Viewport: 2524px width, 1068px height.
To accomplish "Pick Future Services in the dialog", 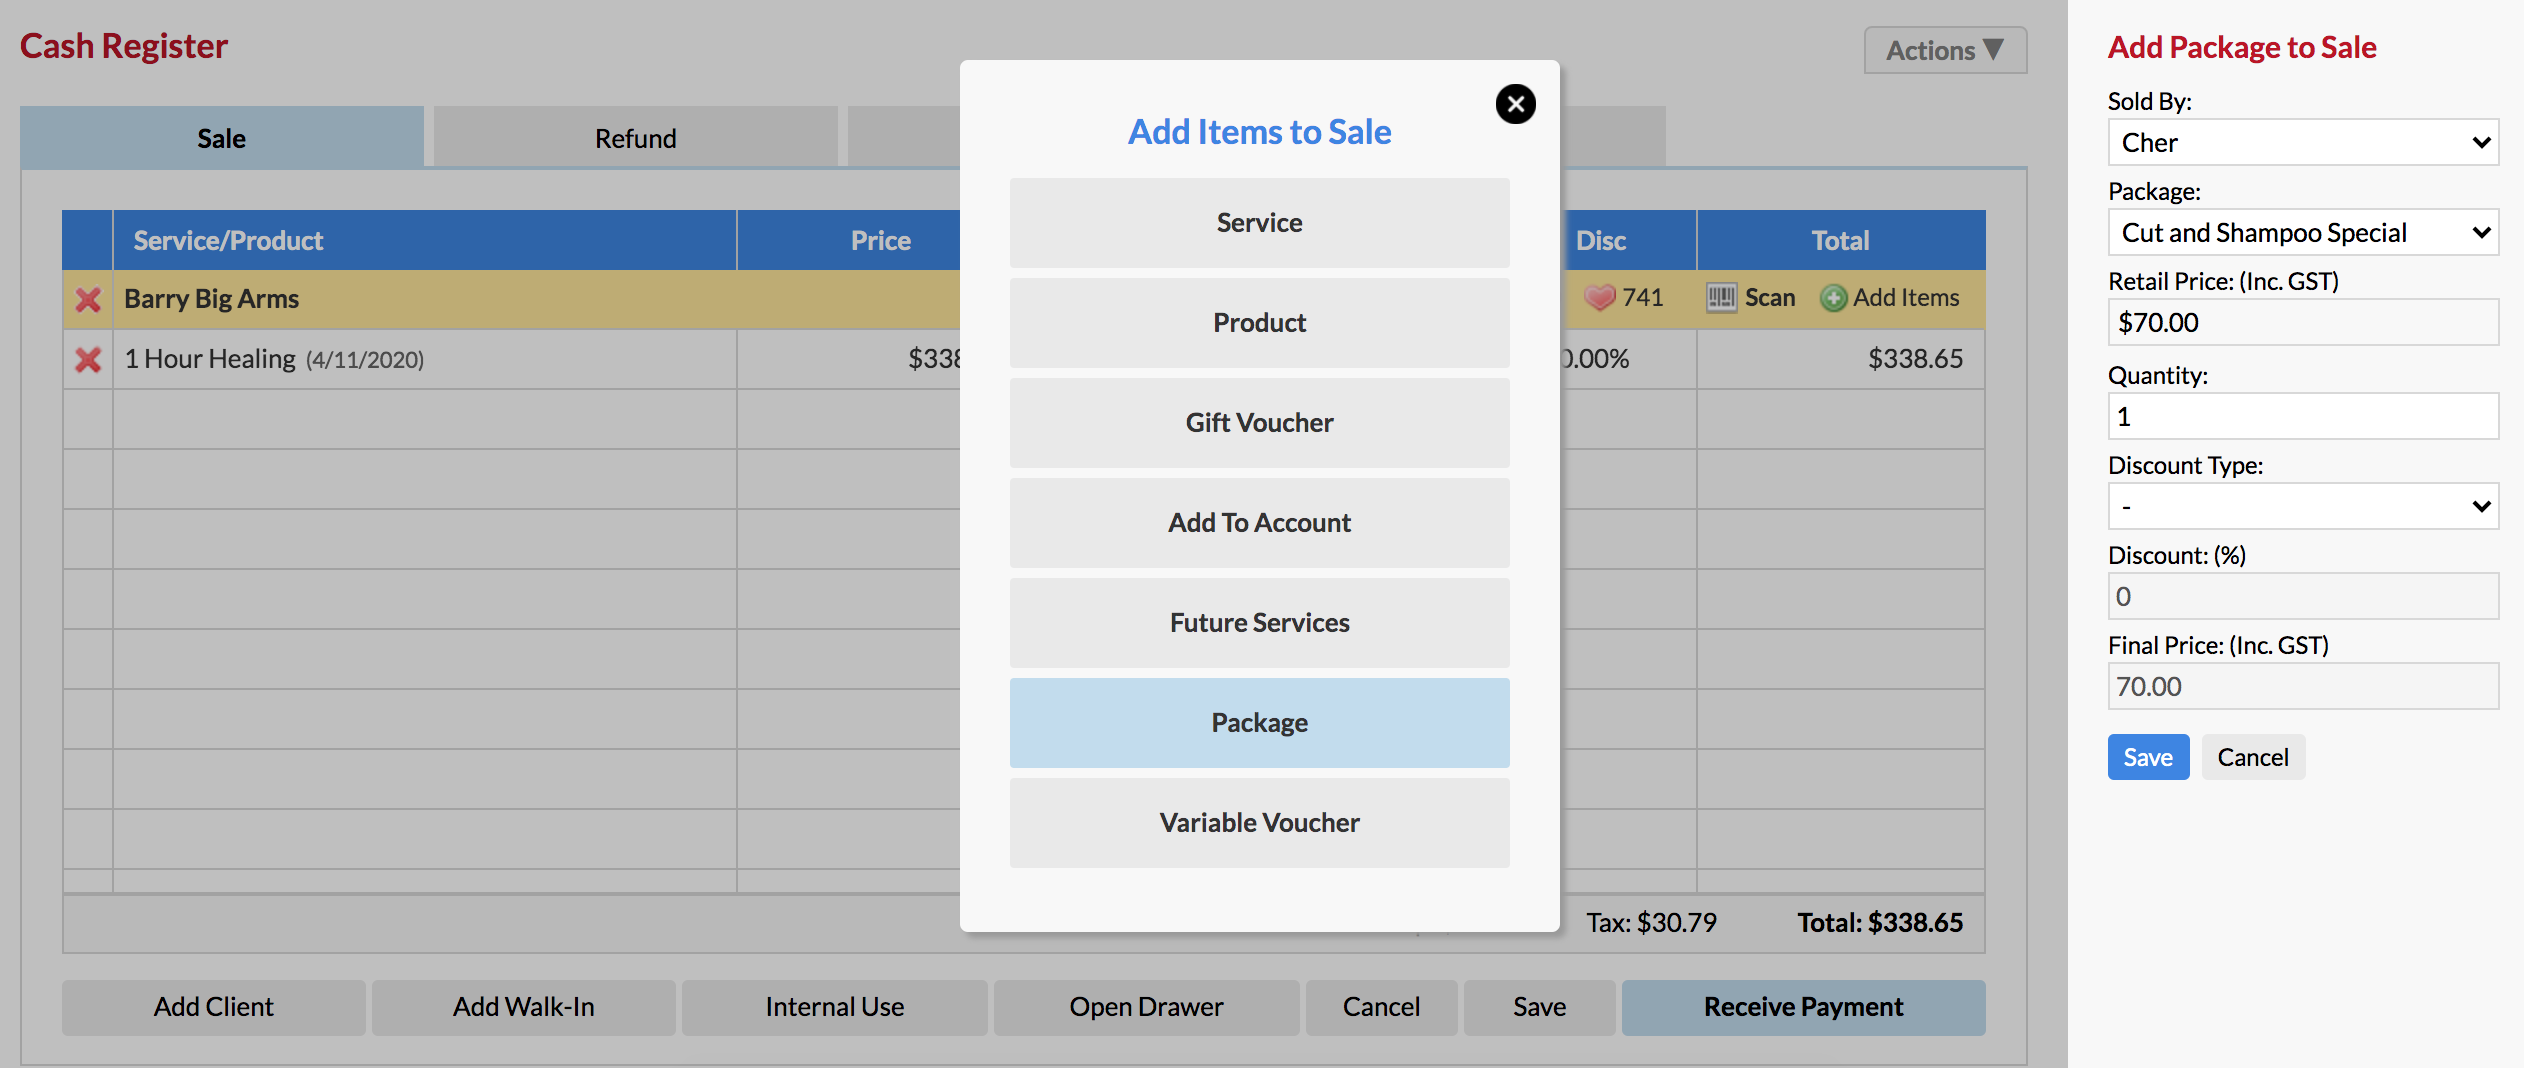I will pyautogui.click(x=1259, y=623).
